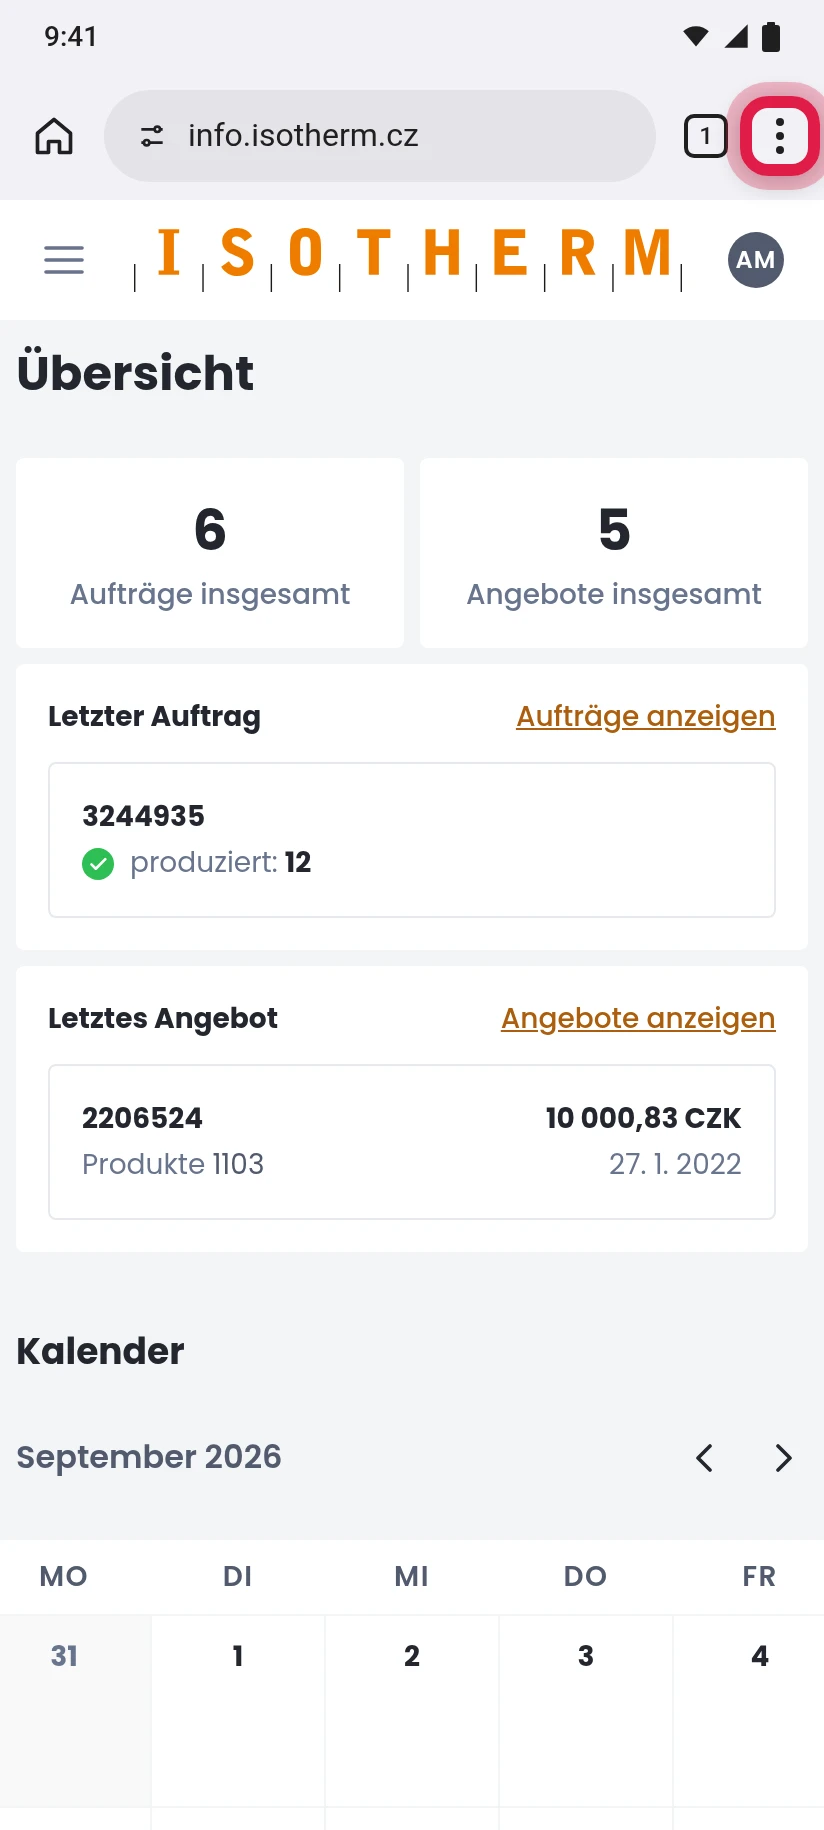Screen dimensions: 824x1830
Task: Tap the site settings icon in address bar
Action: point(152,136)
